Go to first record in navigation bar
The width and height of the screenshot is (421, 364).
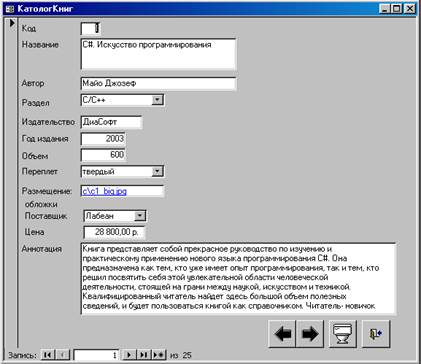pos(48,355)
